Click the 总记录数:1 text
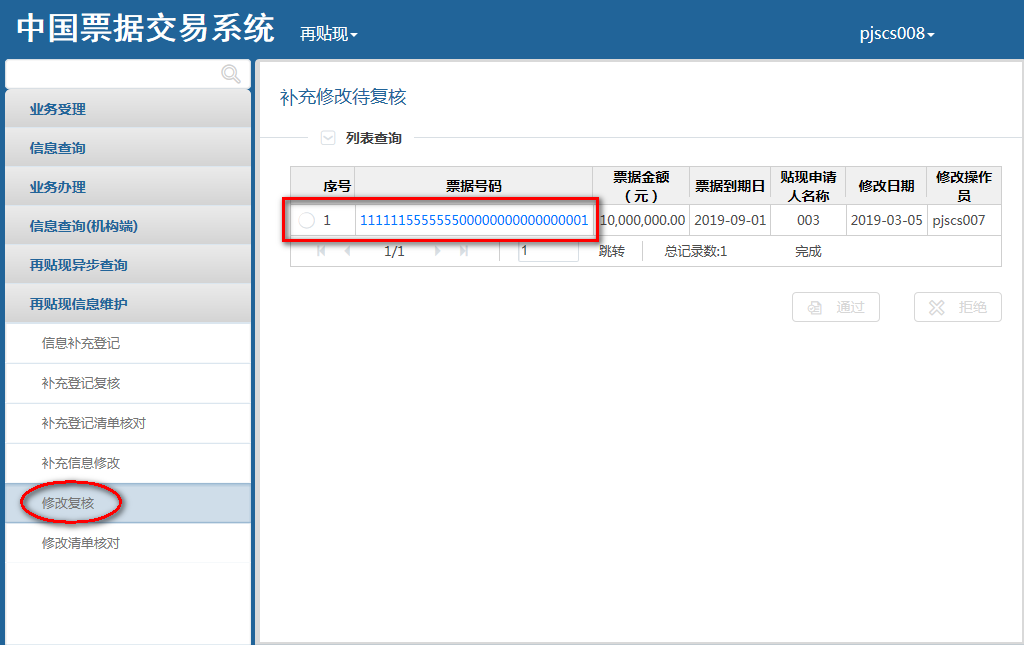 tap(696, 251)
